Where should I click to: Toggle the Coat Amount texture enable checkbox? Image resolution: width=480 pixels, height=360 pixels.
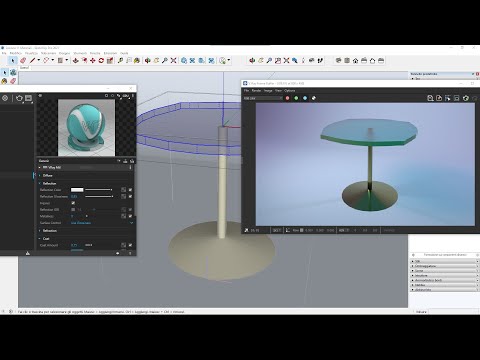point(130,245)
